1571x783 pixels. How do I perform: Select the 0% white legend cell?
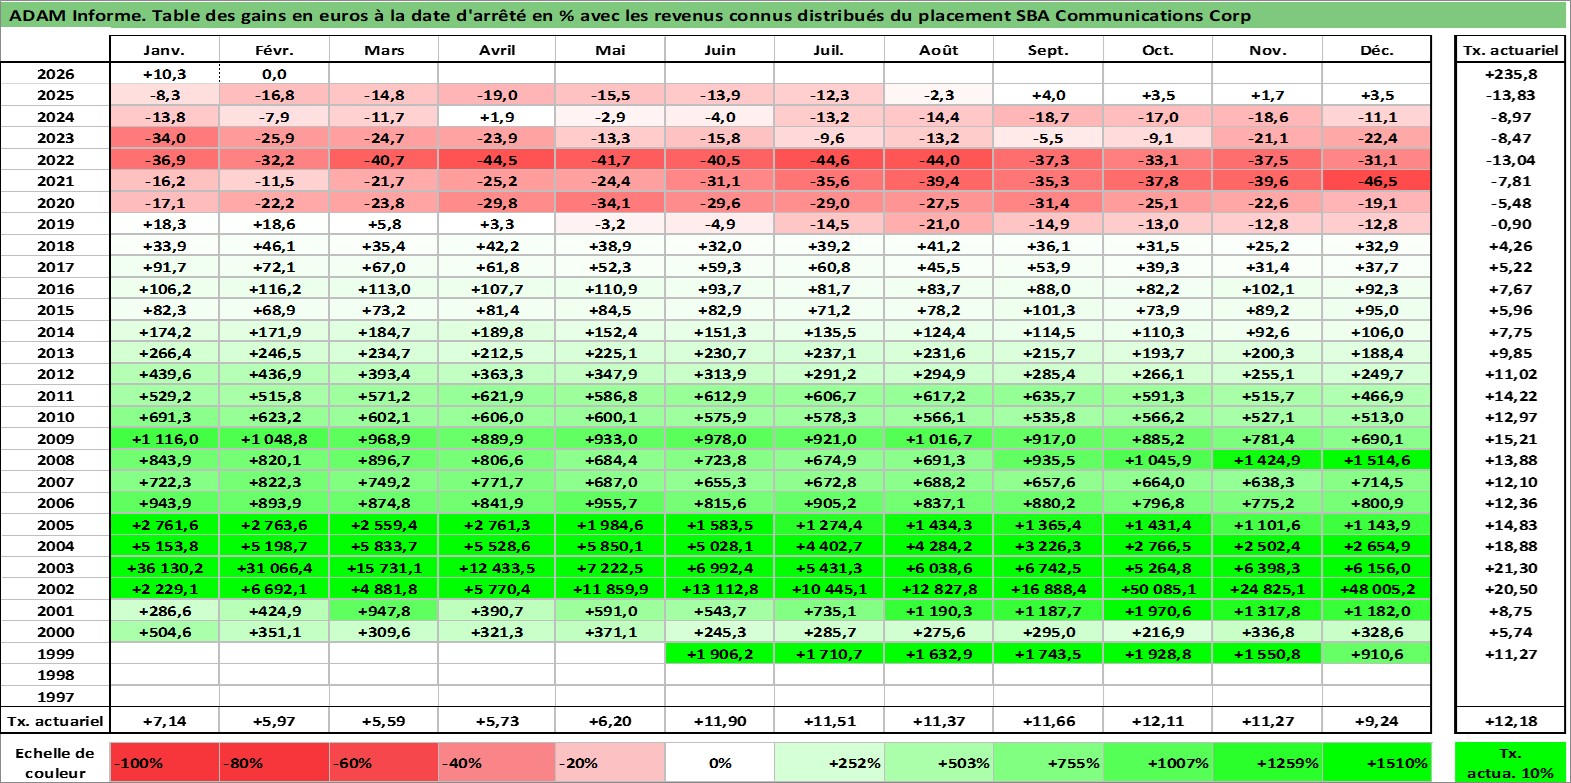coord(720,762)
